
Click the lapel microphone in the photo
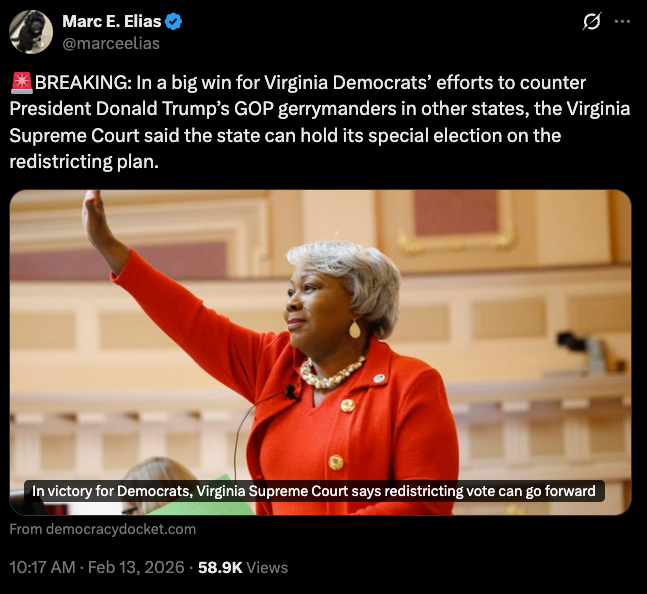(x=291, y=392)
